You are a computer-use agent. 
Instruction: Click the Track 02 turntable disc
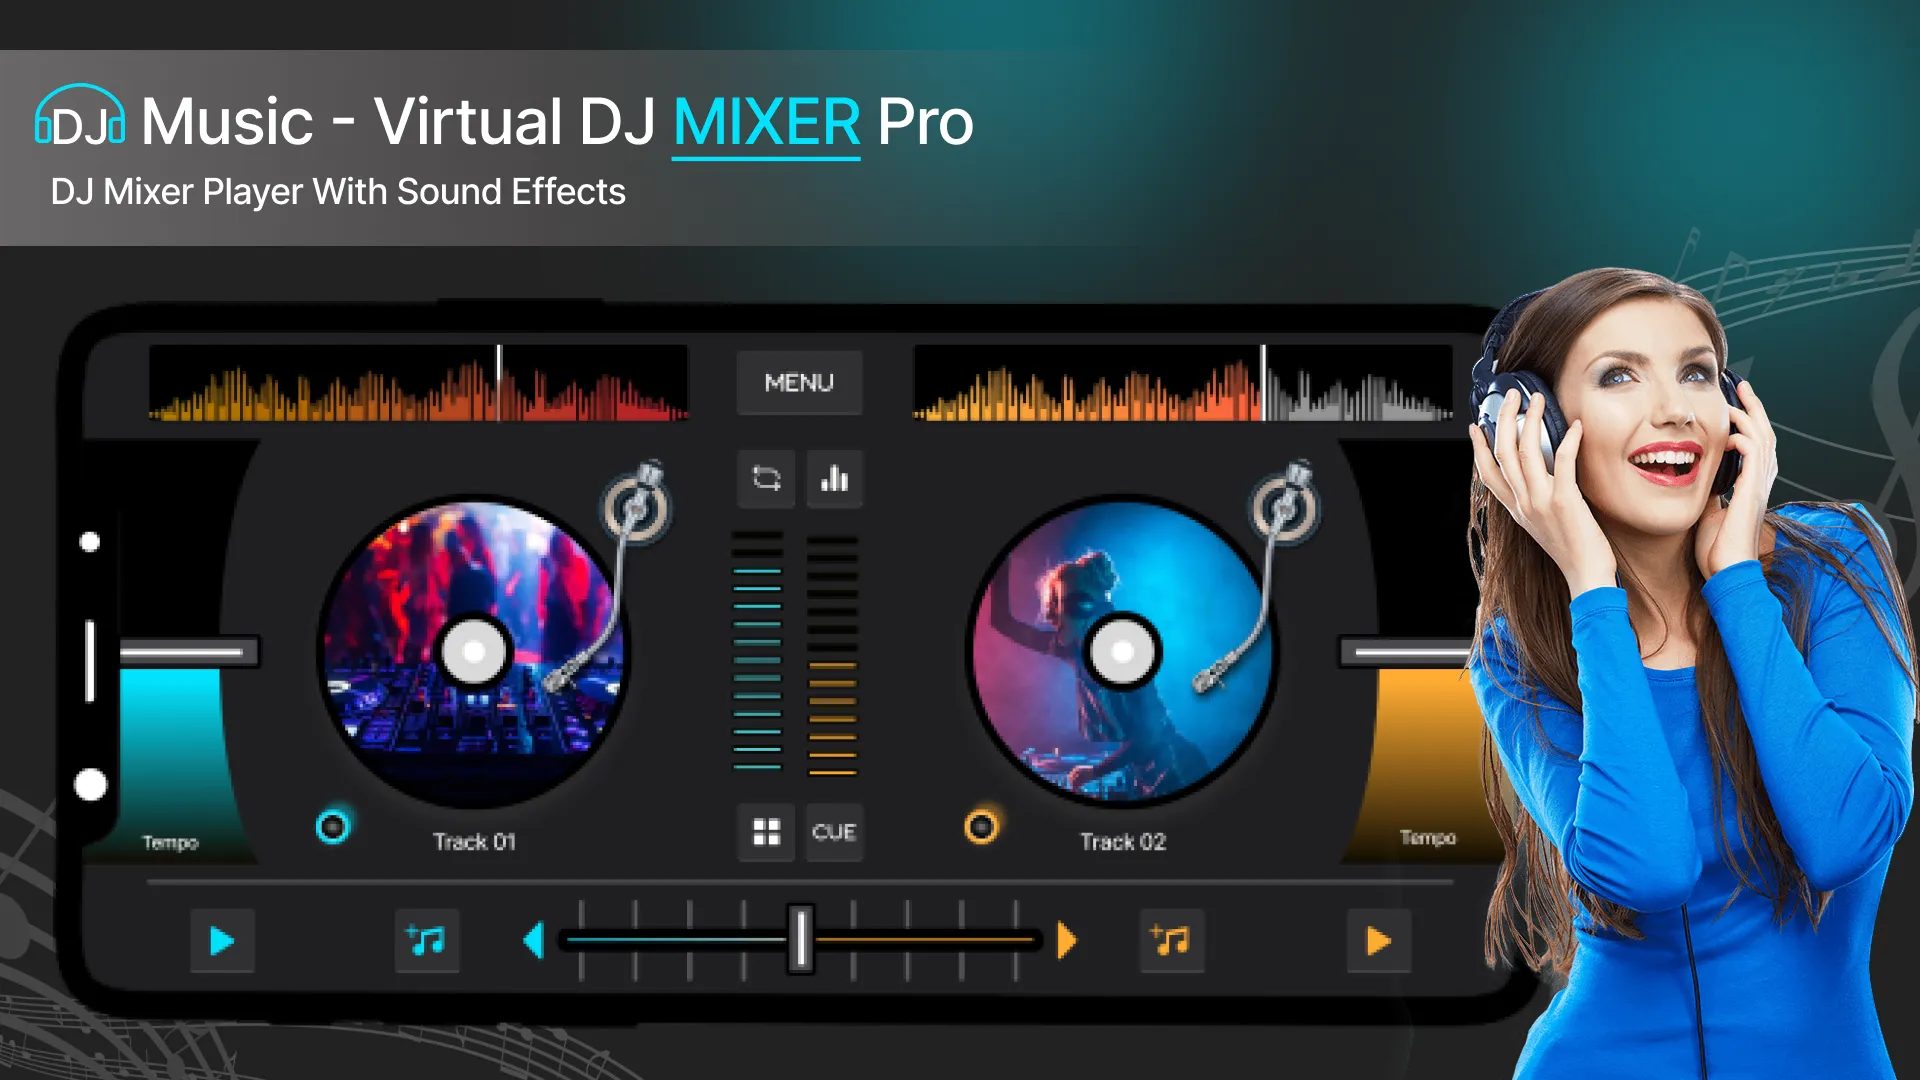click(x=1122, y=652)
